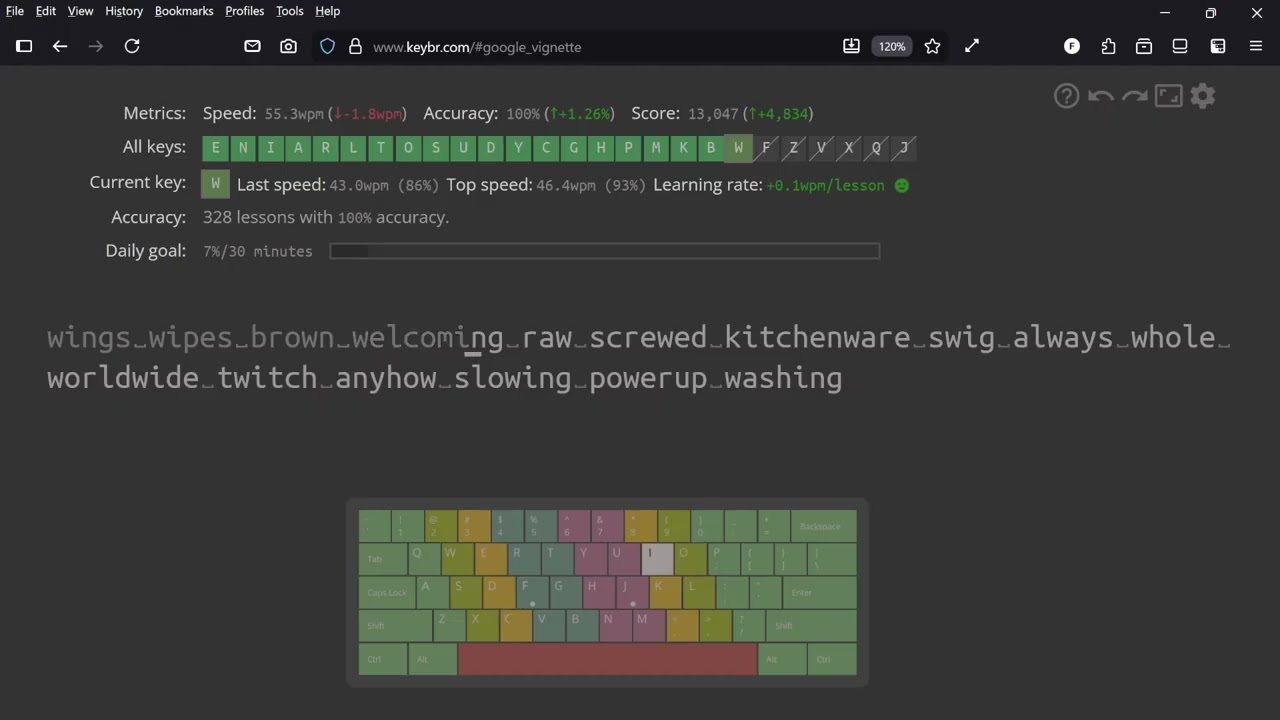The image size is (1280, 720).
Task: Click the speed value 55.3wpm
Action: (x=294, y=114)
